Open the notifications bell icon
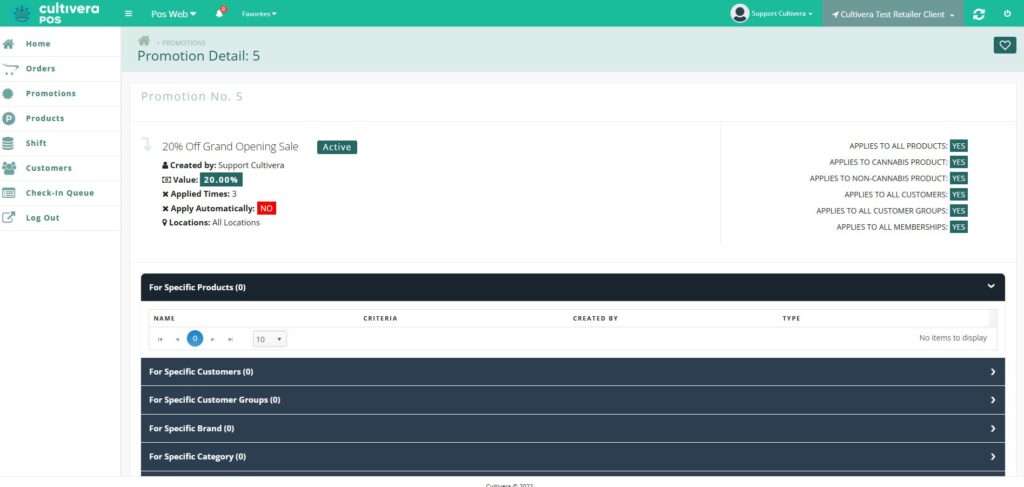Screen dimensions: 1024x487 (x=219, y=14)
